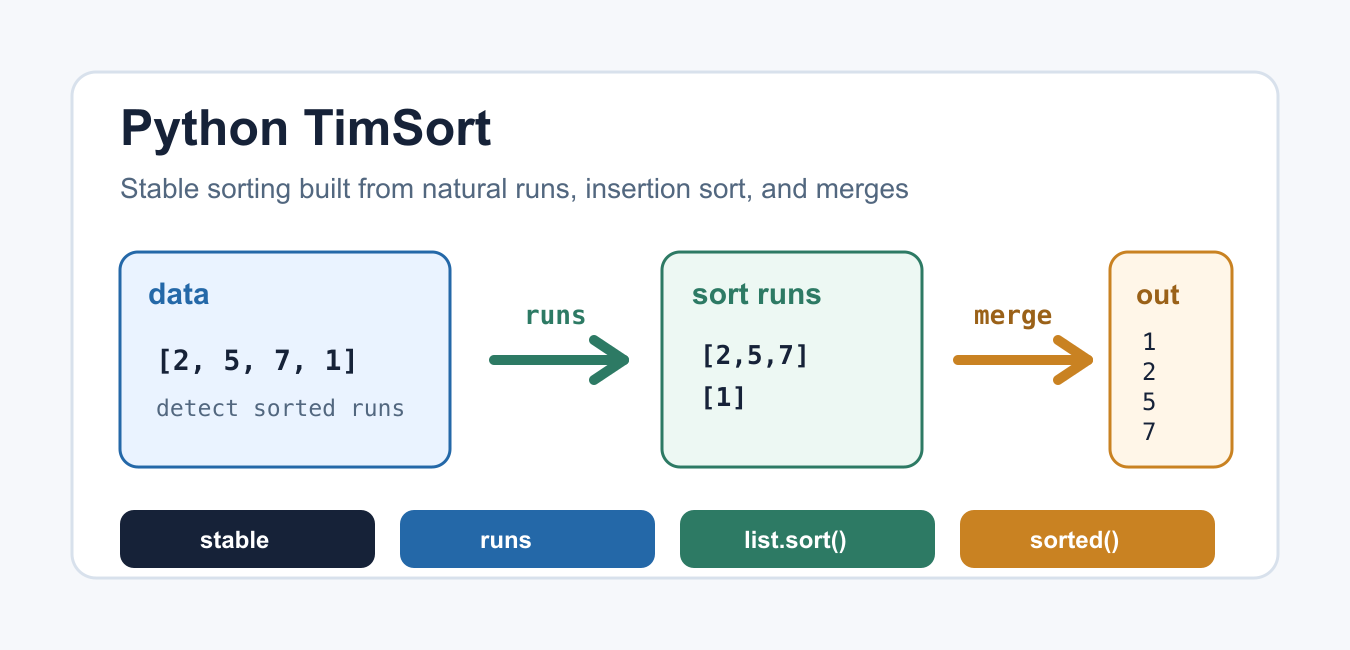This screenshot has width=1350, height=650.
Task: Select the '[2, 5, 7, 1]' list text
Action: [x=257, y=360]
